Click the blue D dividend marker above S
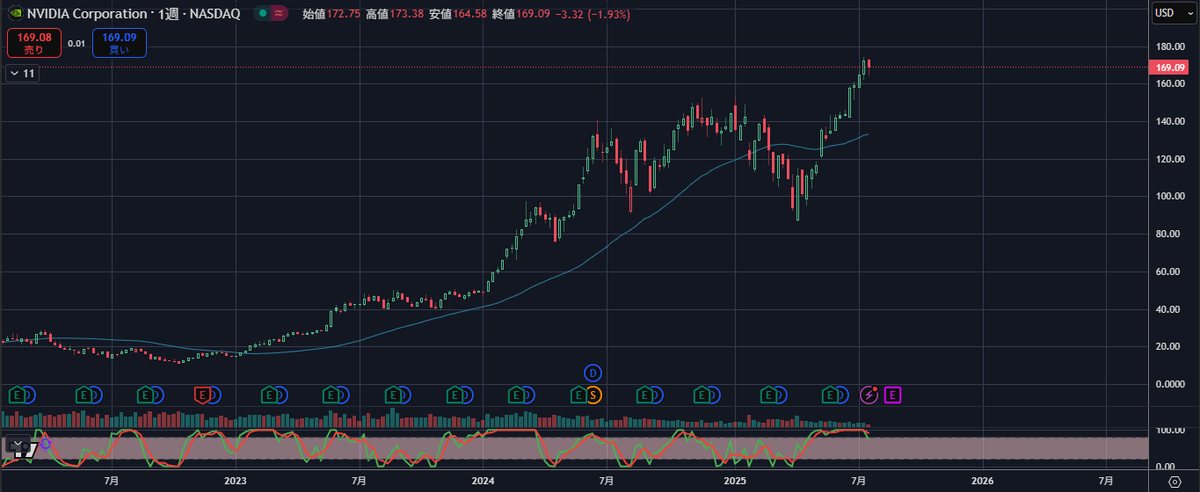Image resolution: width=1200 pixels, height=492 pixels. pyautogui.click(x=593, y=372)
